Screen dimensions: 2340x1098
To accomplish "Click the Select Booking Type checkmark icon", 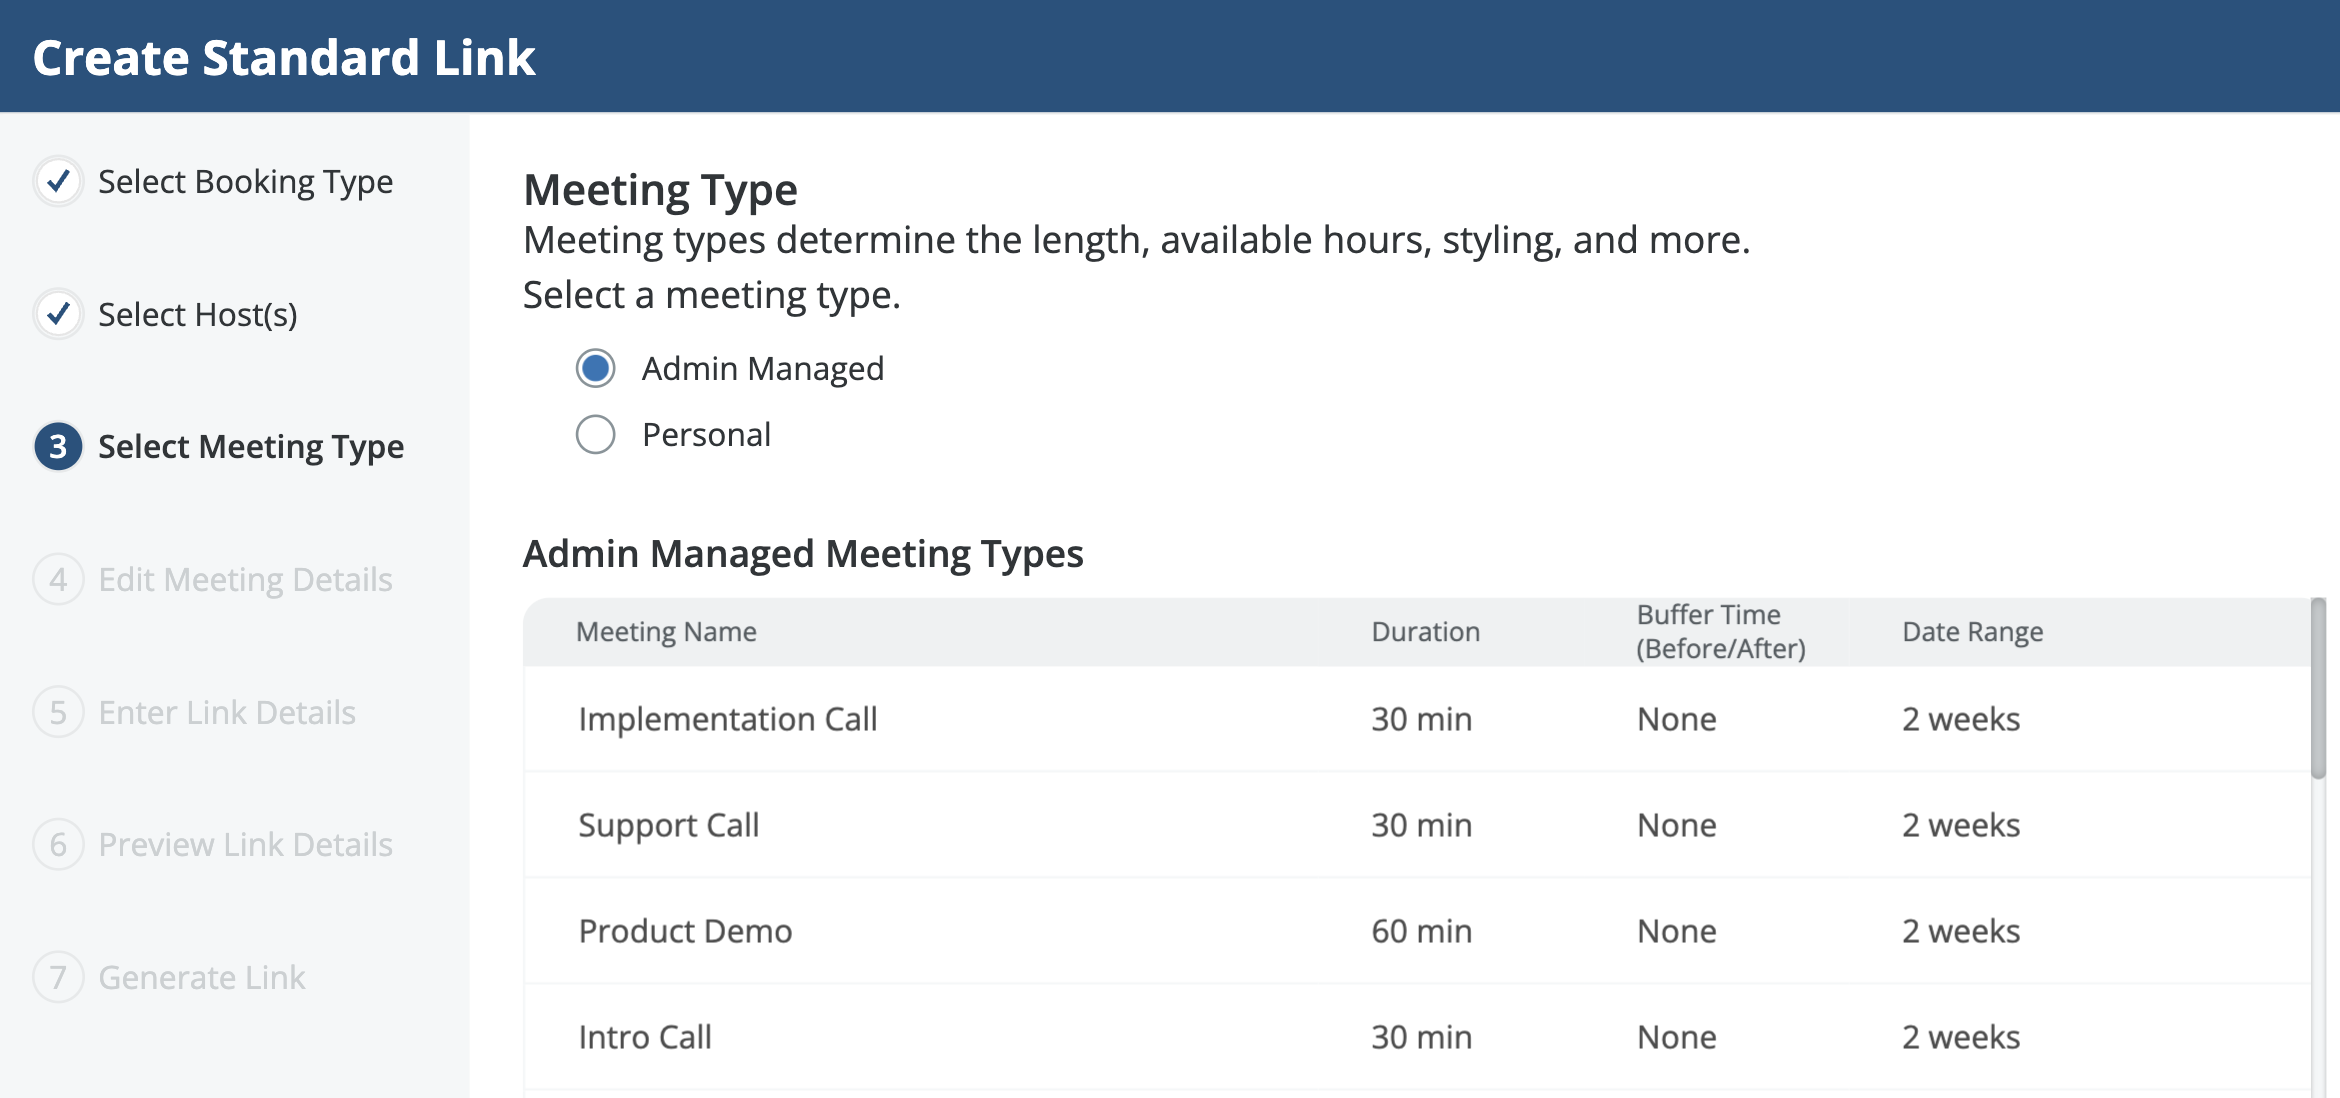I will click(x=58, y=182).
